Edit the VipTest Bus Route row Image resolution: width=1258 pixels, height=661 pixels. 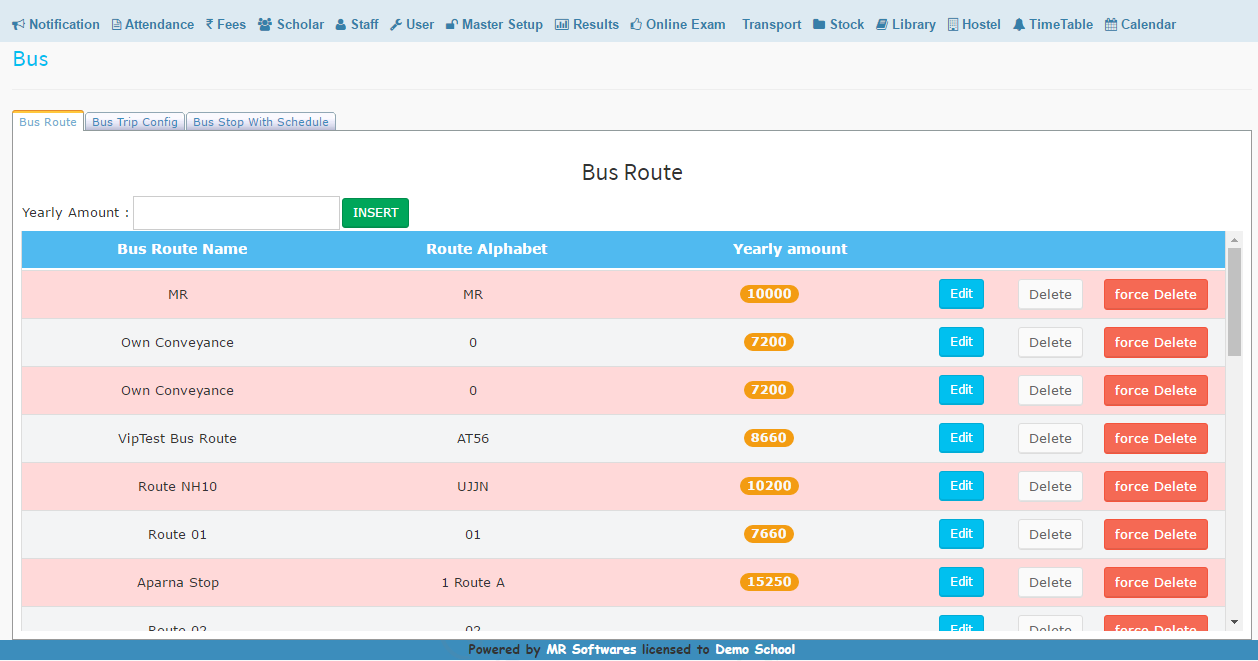tap(961, 438)
